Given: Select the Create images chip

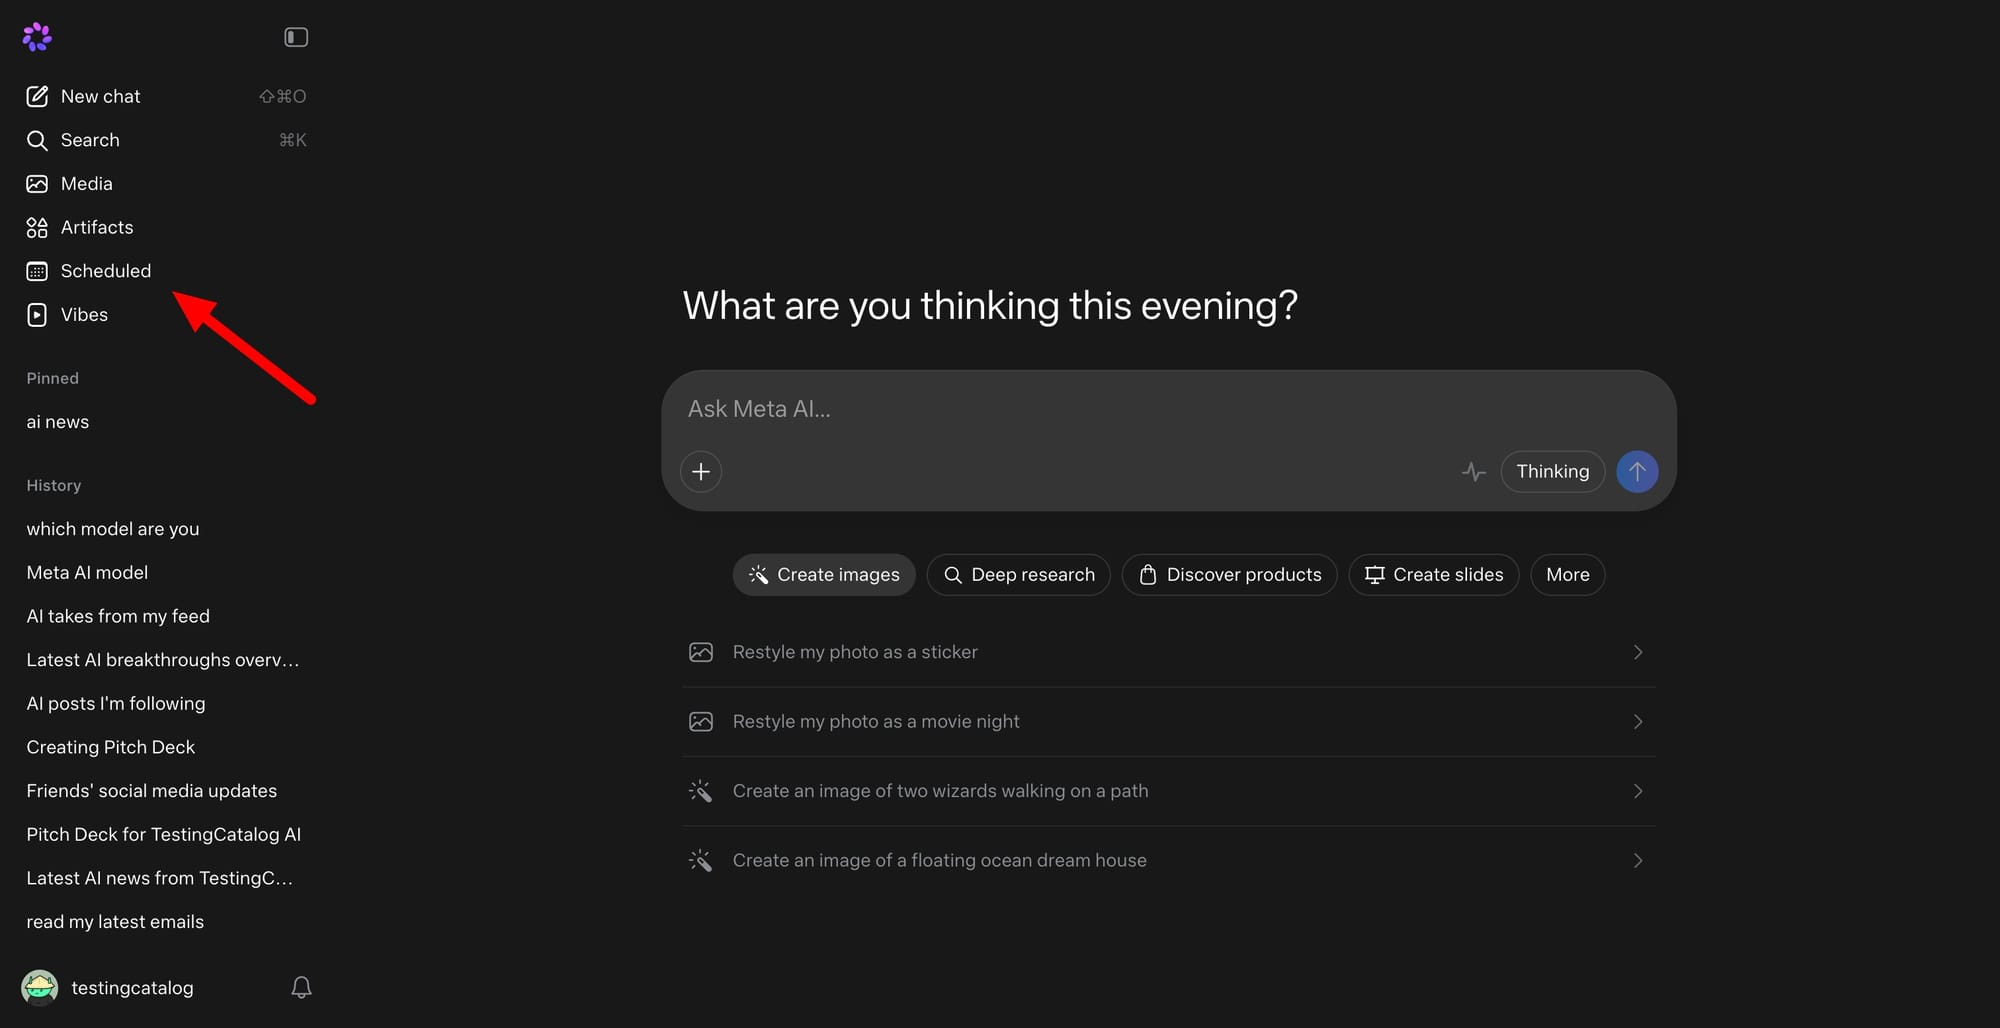Looking at the screenshot, I should (824, 575).
